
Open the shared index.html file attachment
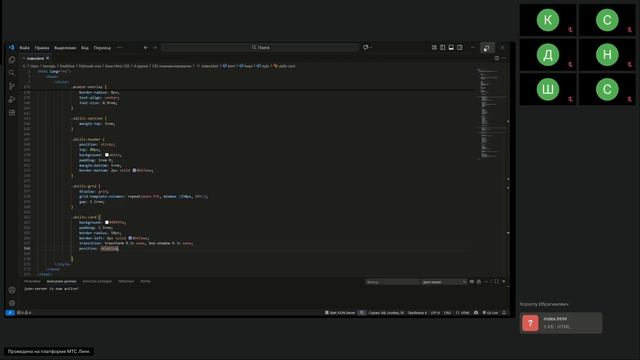pyautogui.click(x=561, y=323)
